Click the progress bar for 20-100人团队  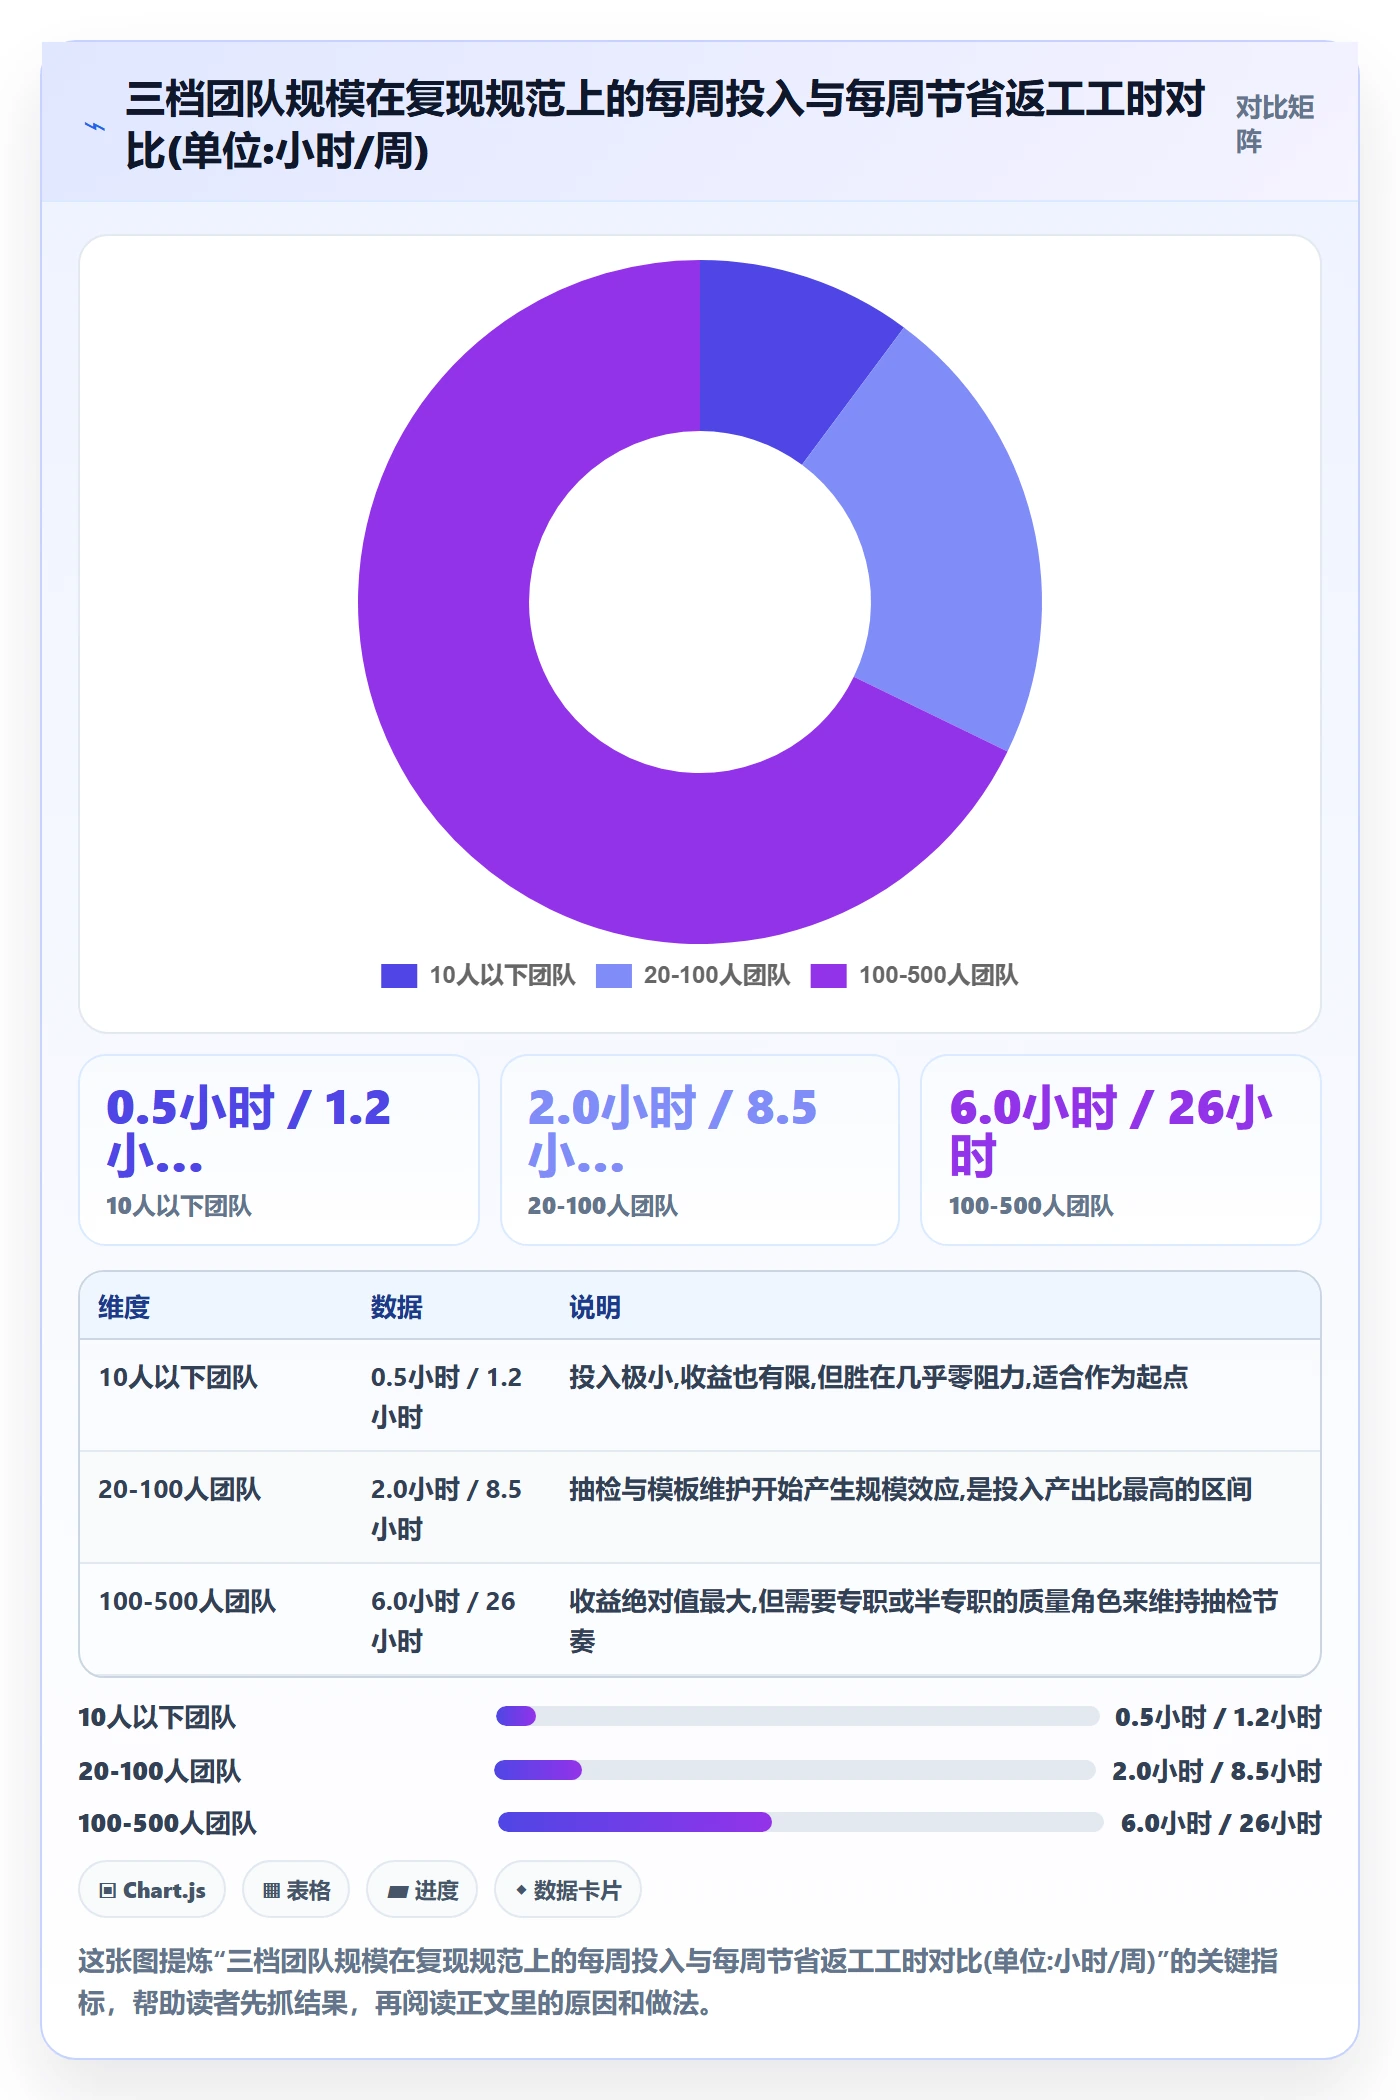(795, 1771)
